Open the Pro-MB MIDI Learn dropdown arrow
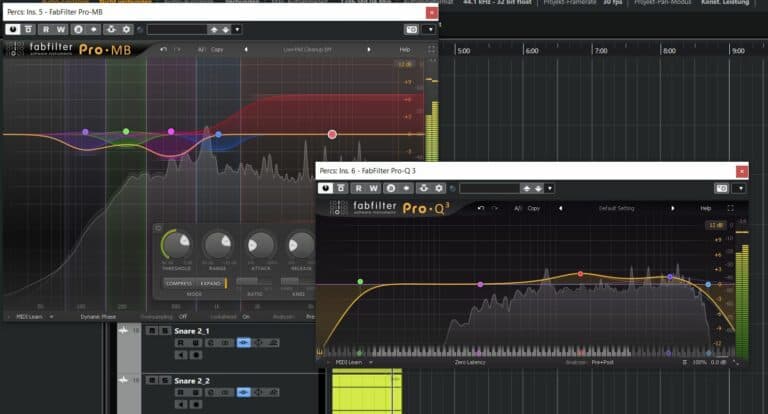This screenshot has width=768, height=414. point(51,317)
